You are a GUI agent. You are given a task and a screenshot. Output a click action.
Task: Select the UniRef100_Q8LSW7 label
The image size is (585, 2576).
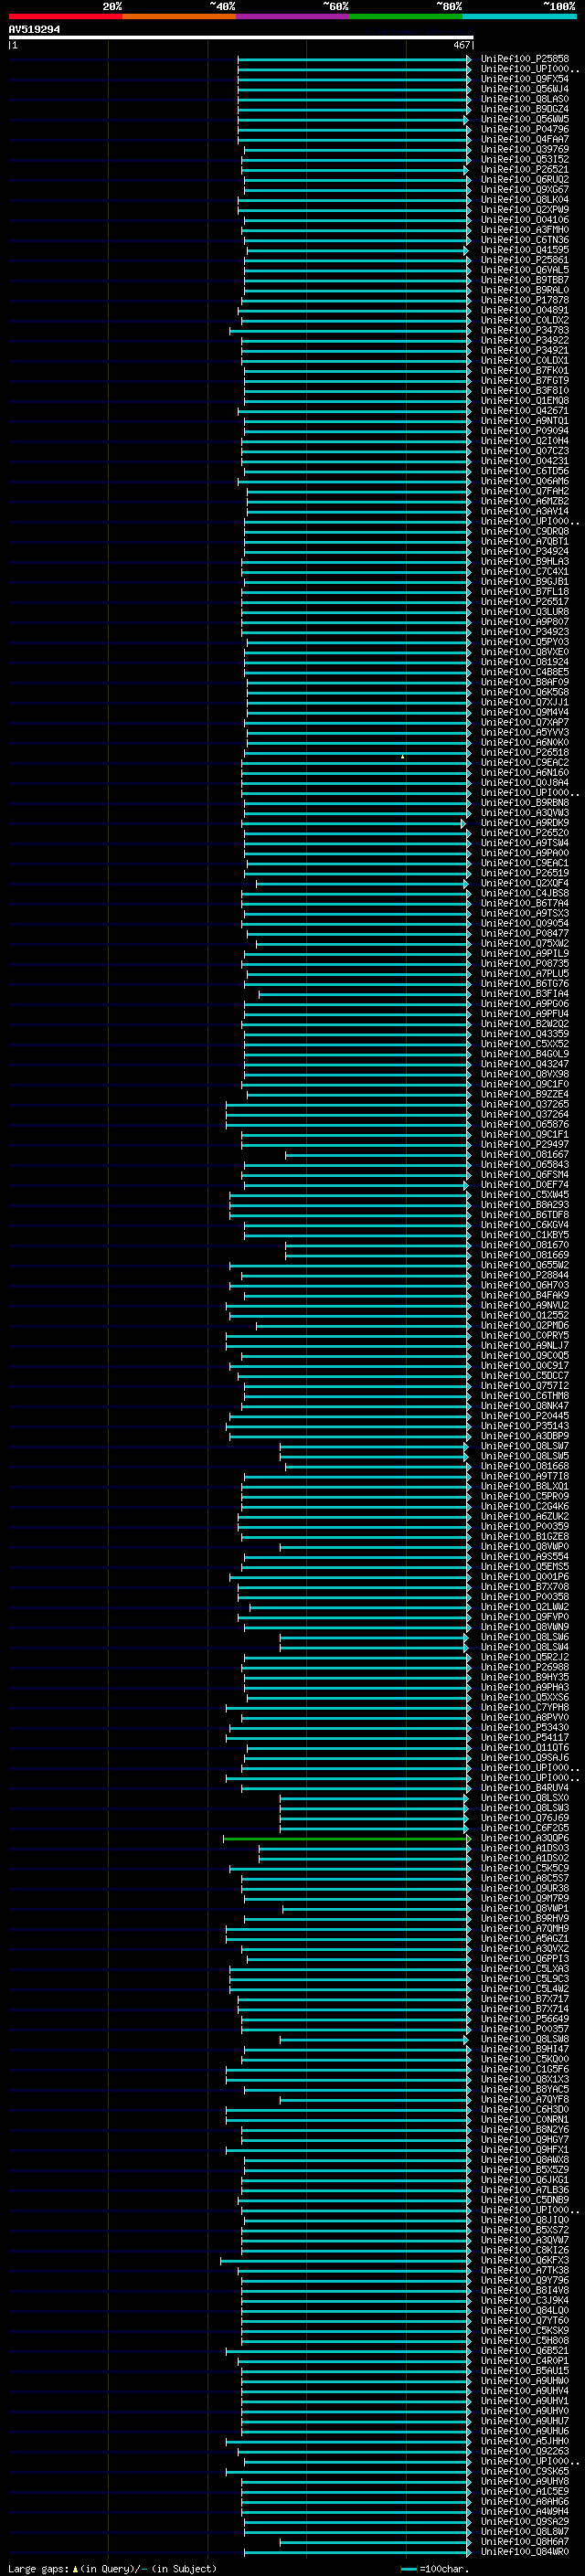click(x=524, y=1446)
